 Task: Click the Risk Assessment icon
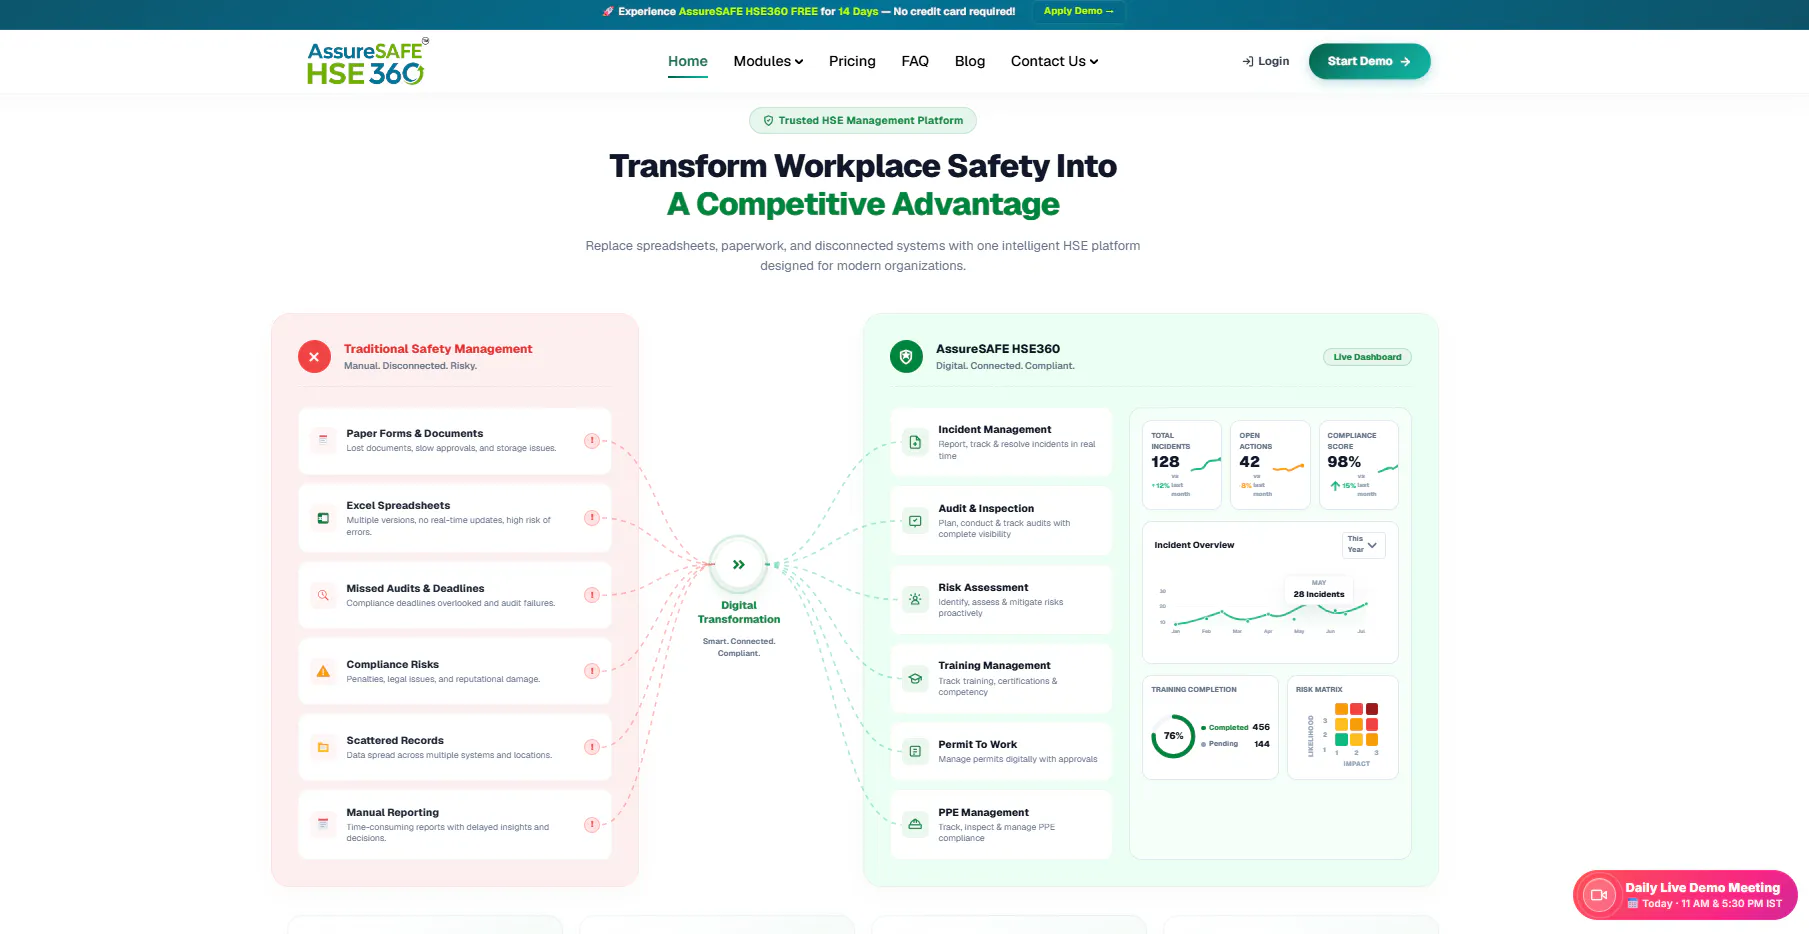click(915, 599)
